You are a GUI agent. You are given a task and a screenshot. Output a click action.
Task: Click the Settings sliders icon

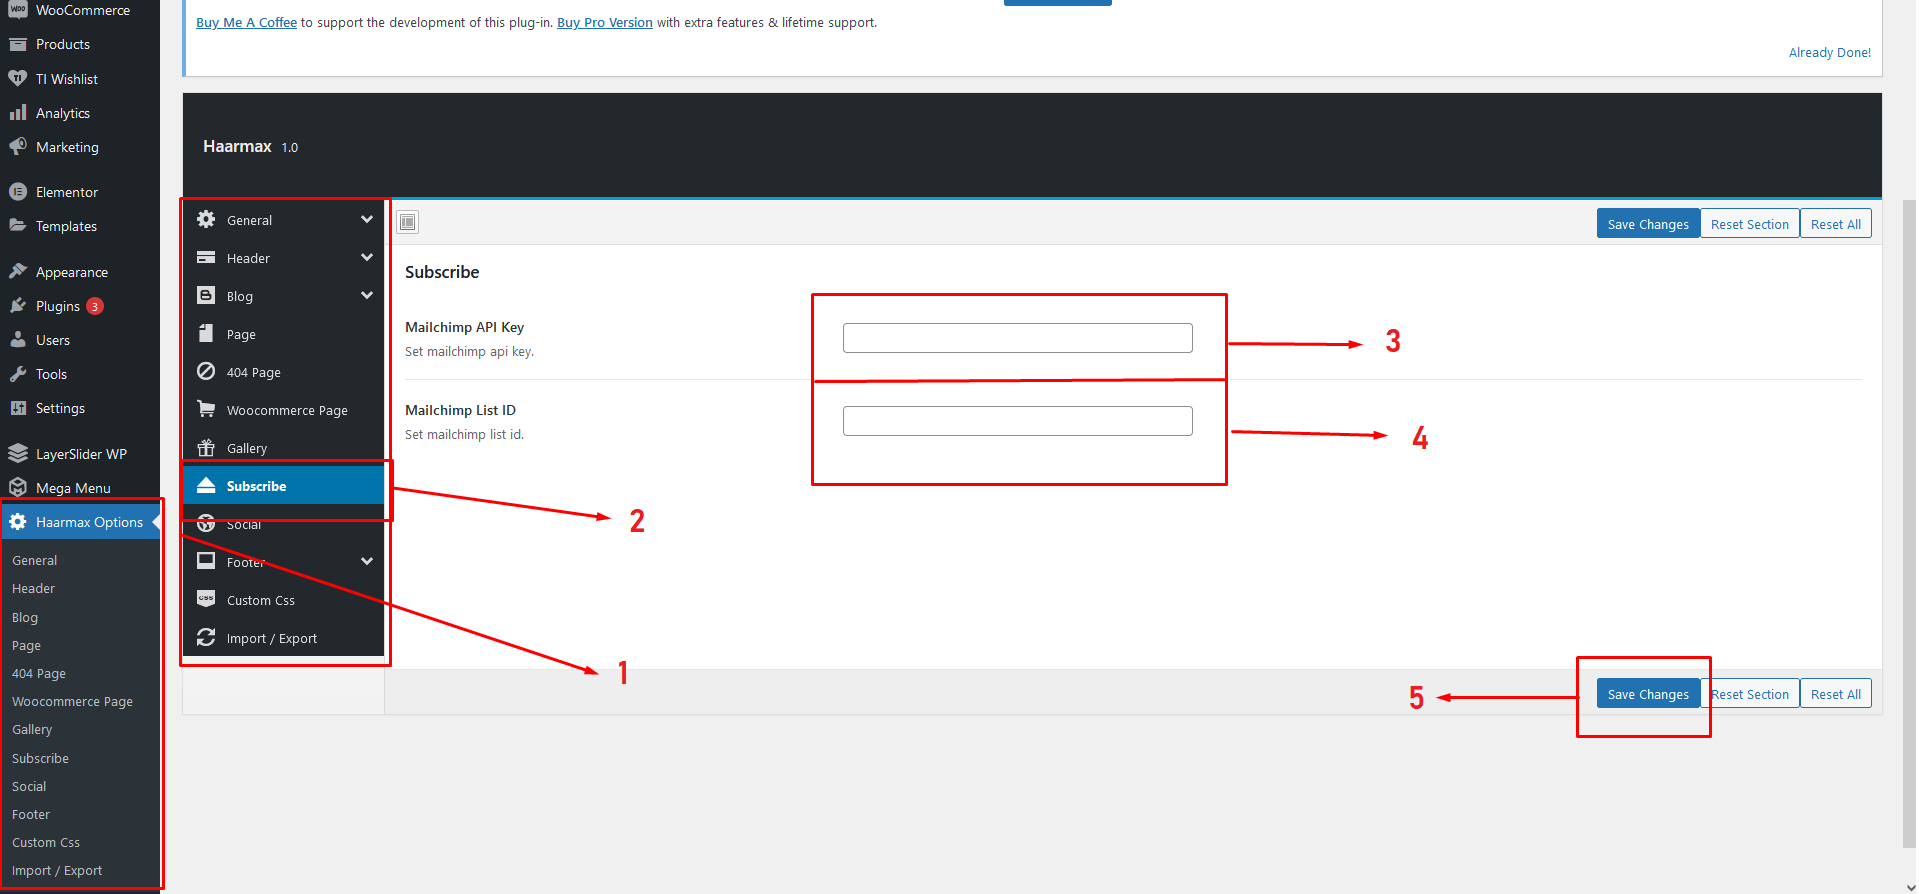18,408
